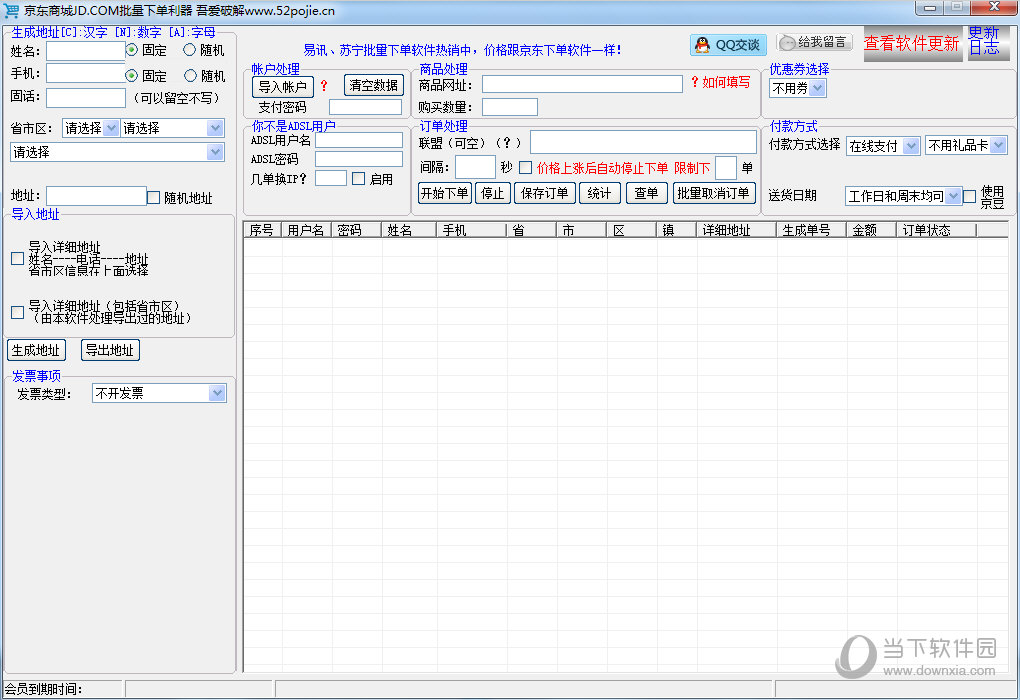
Task: Click the 手机 input field
Action: tap(86, 73)
